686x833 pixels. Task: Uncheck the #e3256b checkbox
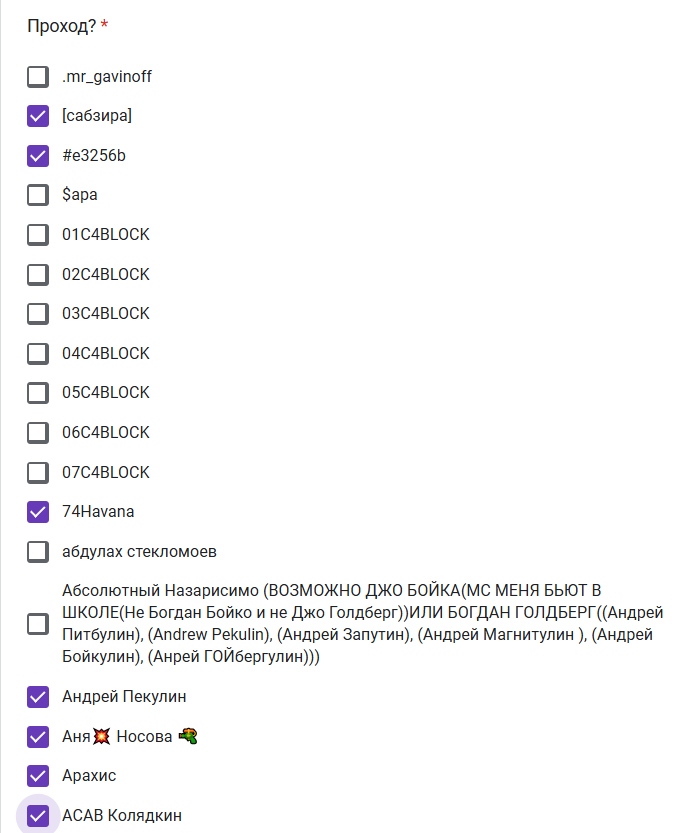tap(38, 156)
